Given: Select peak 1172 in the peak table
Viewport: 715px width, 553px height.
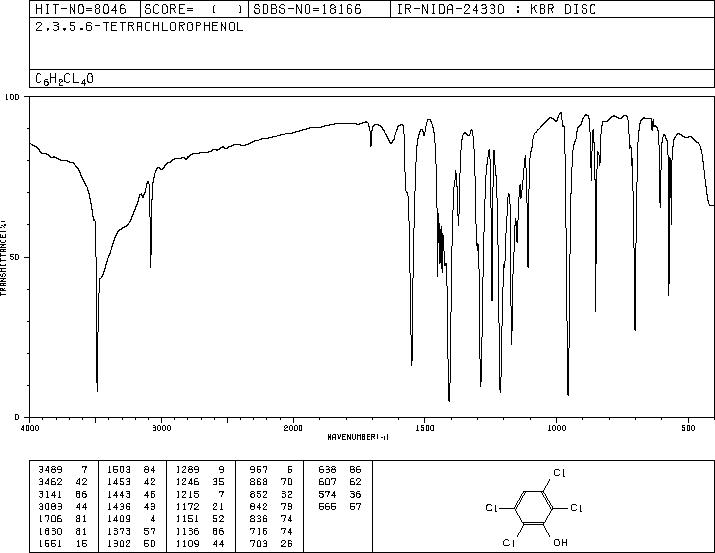Looking at the screenshot, I should click(187, 506).
